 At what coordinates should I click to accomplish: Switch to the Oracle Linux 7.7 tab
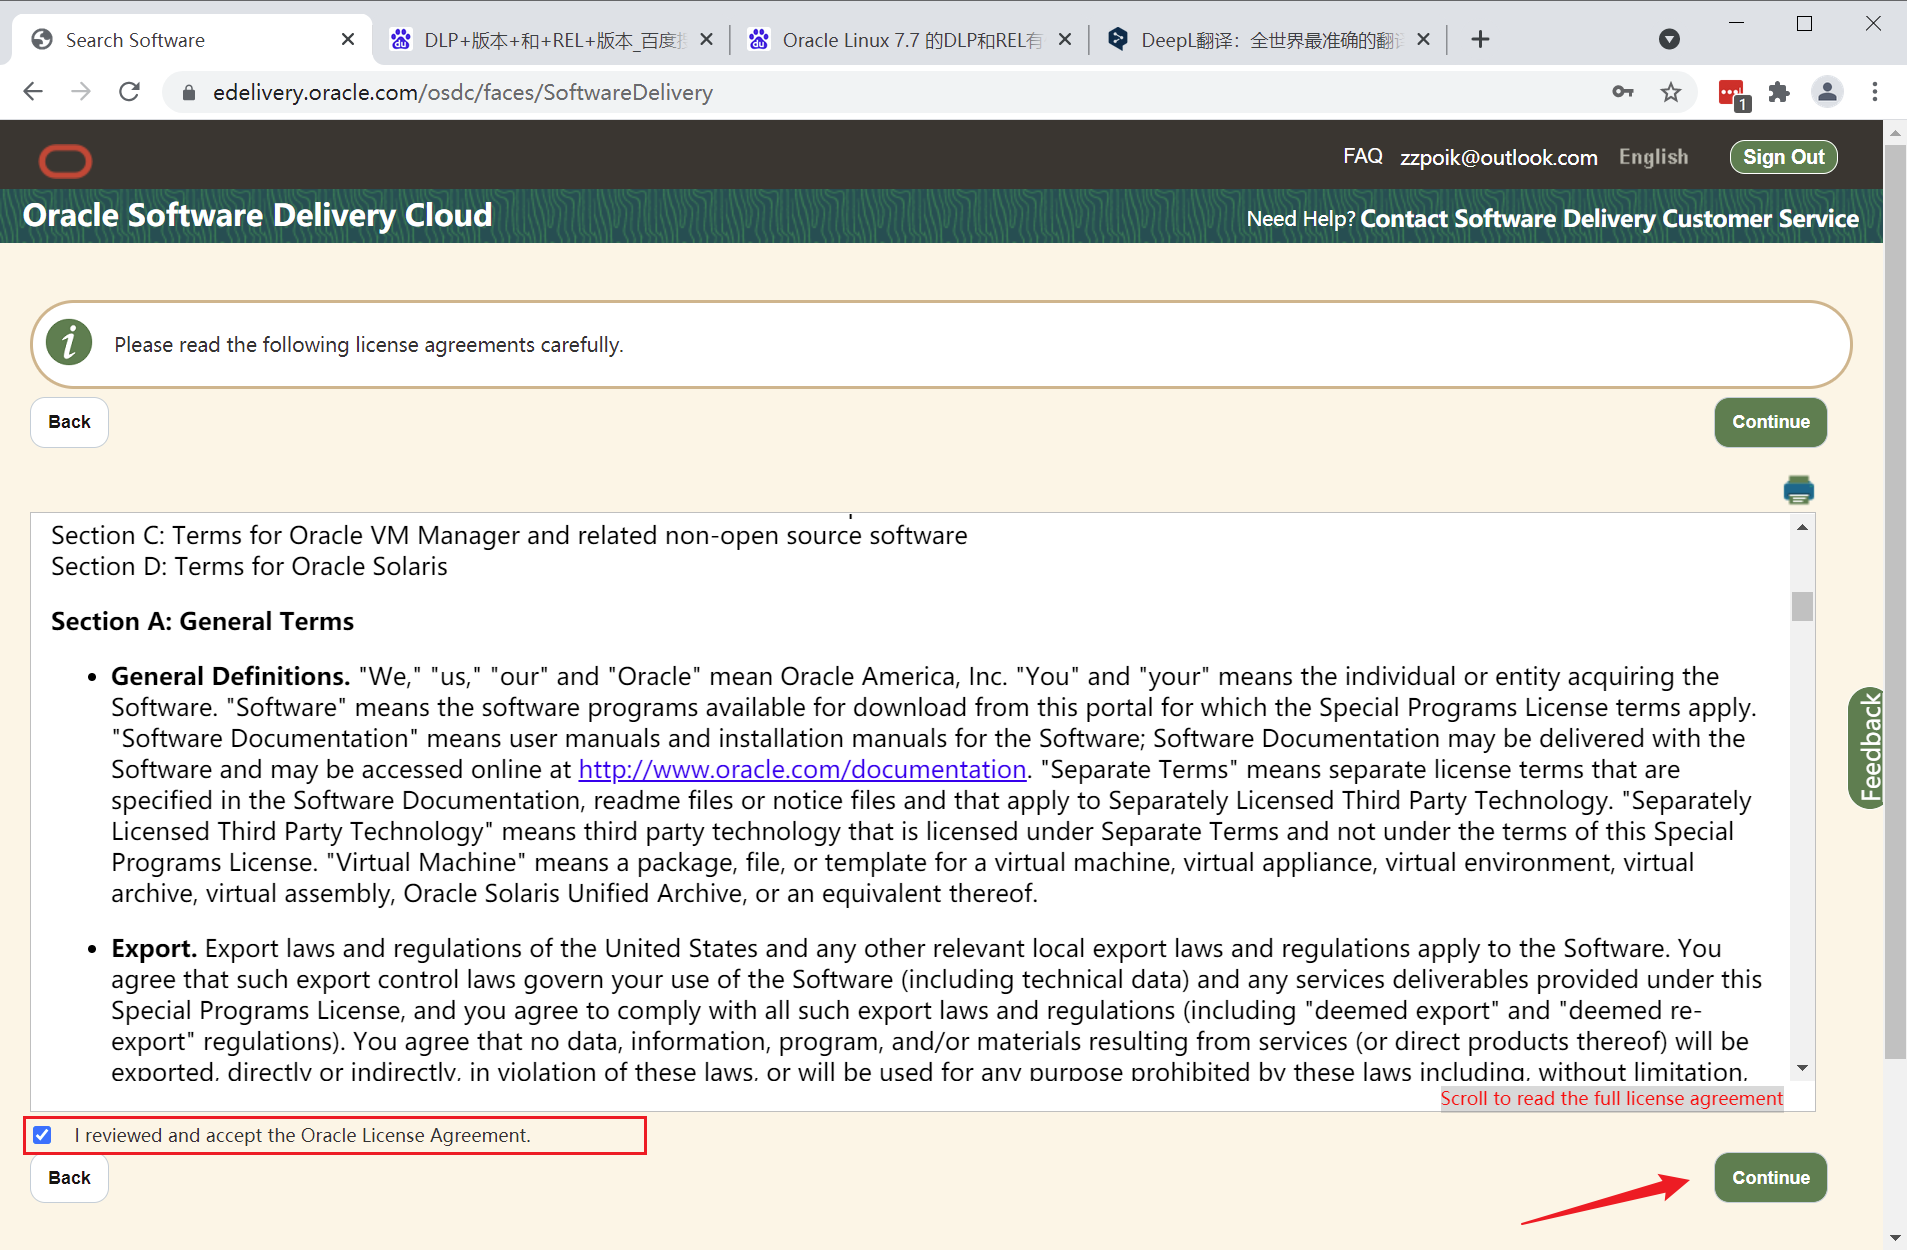pyautogui.click(x=900, y=39)
